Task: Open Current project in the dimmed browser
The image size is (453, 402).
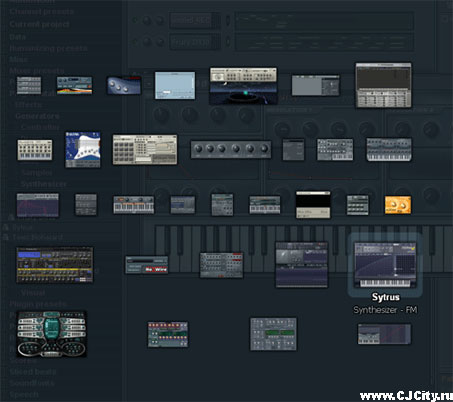Action: 39,24
